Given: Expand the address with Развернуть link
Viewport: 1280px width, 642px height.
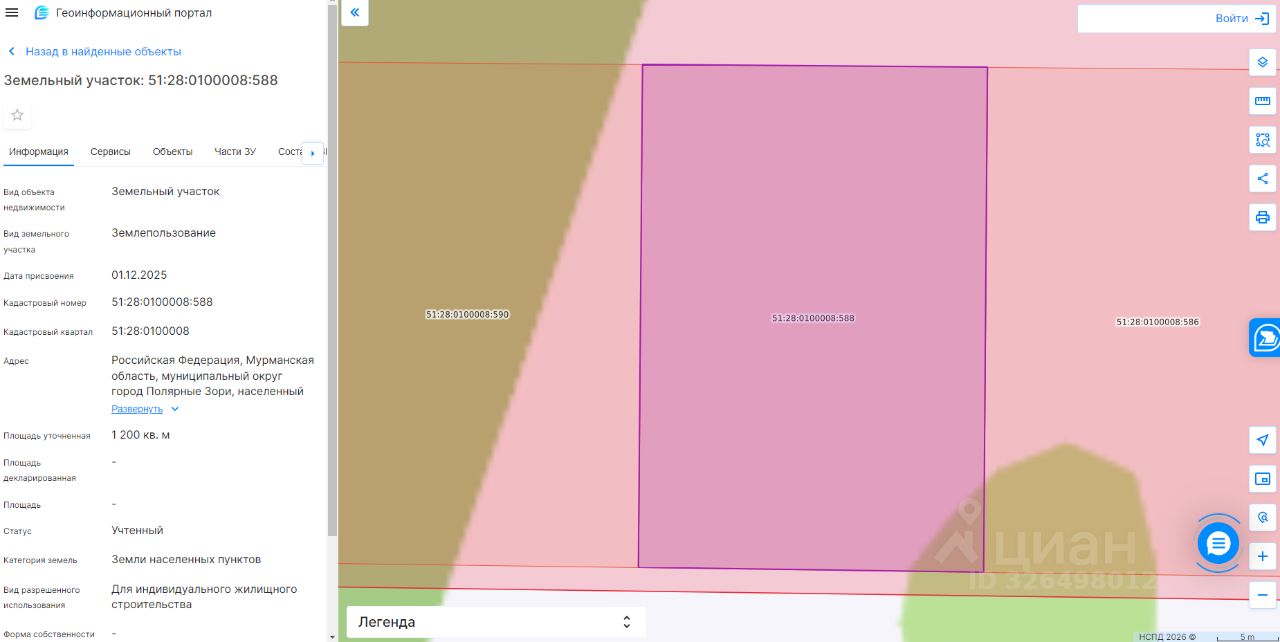Looking at the screenshot, I should pyautogui.click(x=145, y=409).
